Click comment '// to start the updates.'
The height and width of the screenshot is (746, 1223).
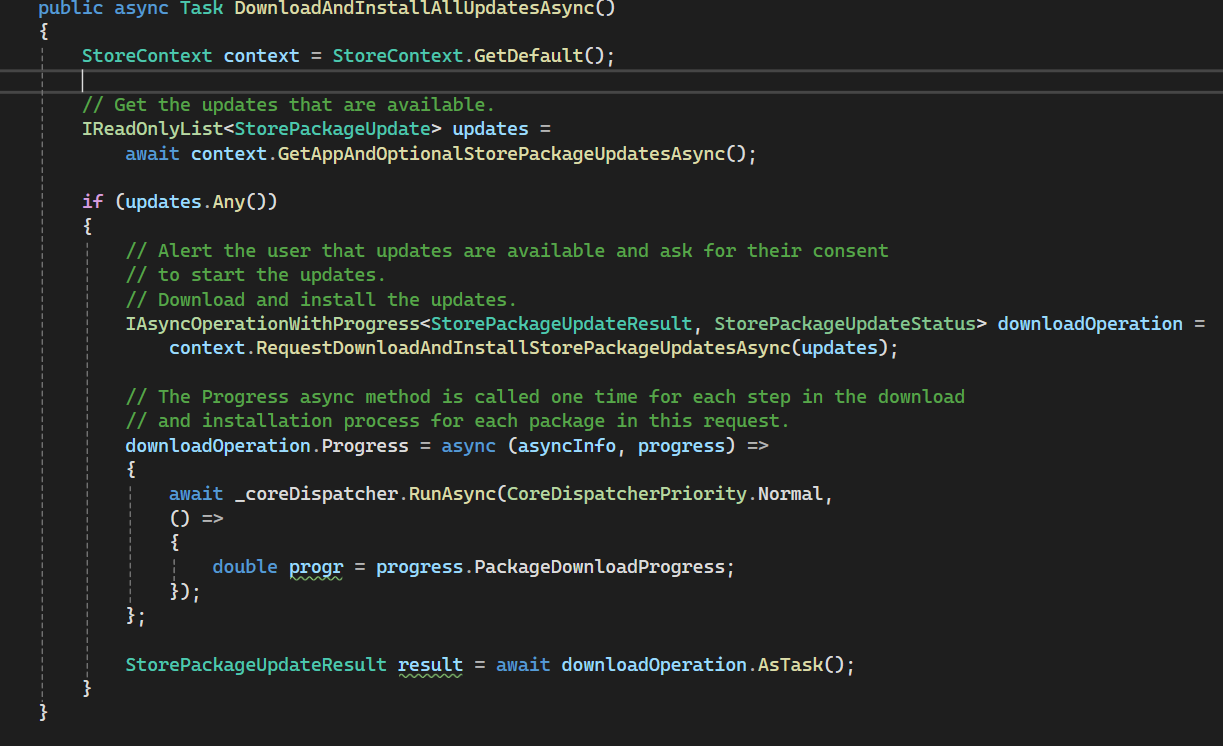pyautogui.click(x=256, y=275)
